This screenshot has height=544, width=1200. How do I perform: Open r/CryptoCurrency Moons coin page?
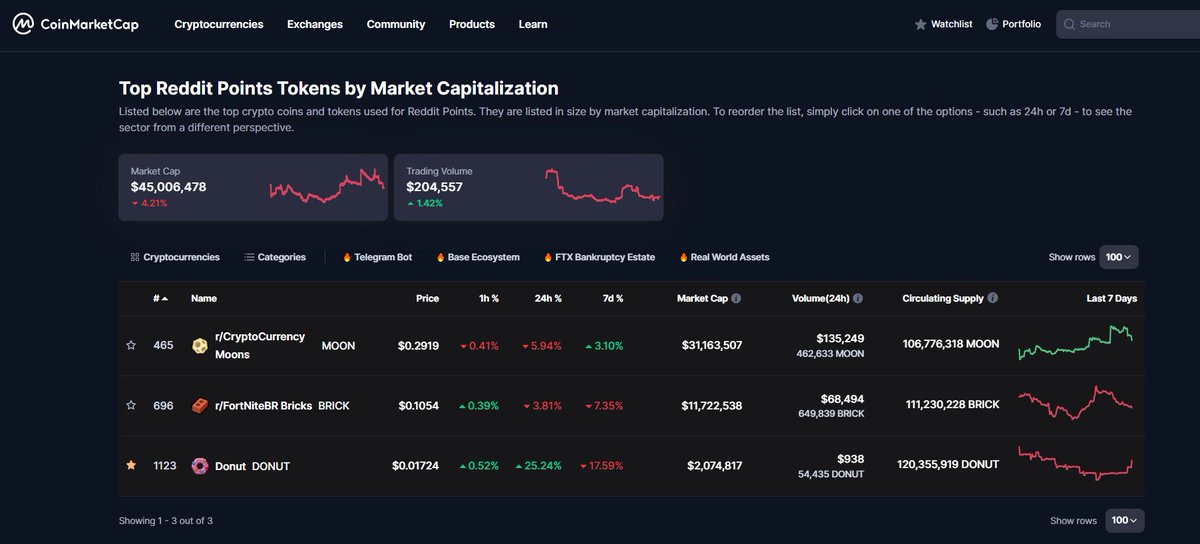click(x=260, y=346)
